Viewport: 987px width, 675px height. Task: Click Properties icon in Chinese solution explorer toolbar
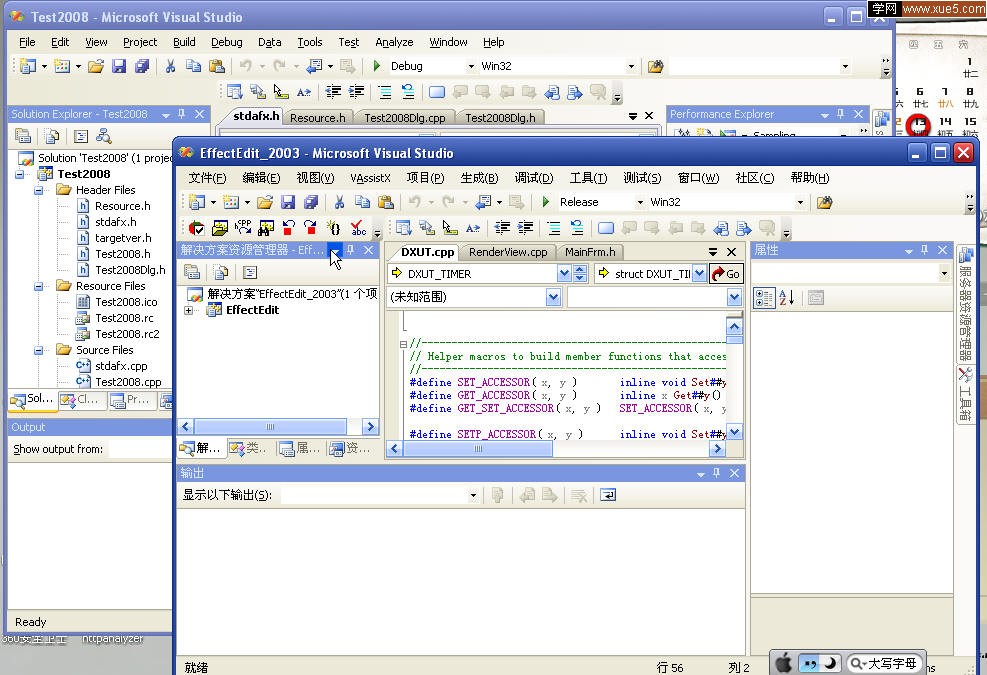tap(192, 272)
